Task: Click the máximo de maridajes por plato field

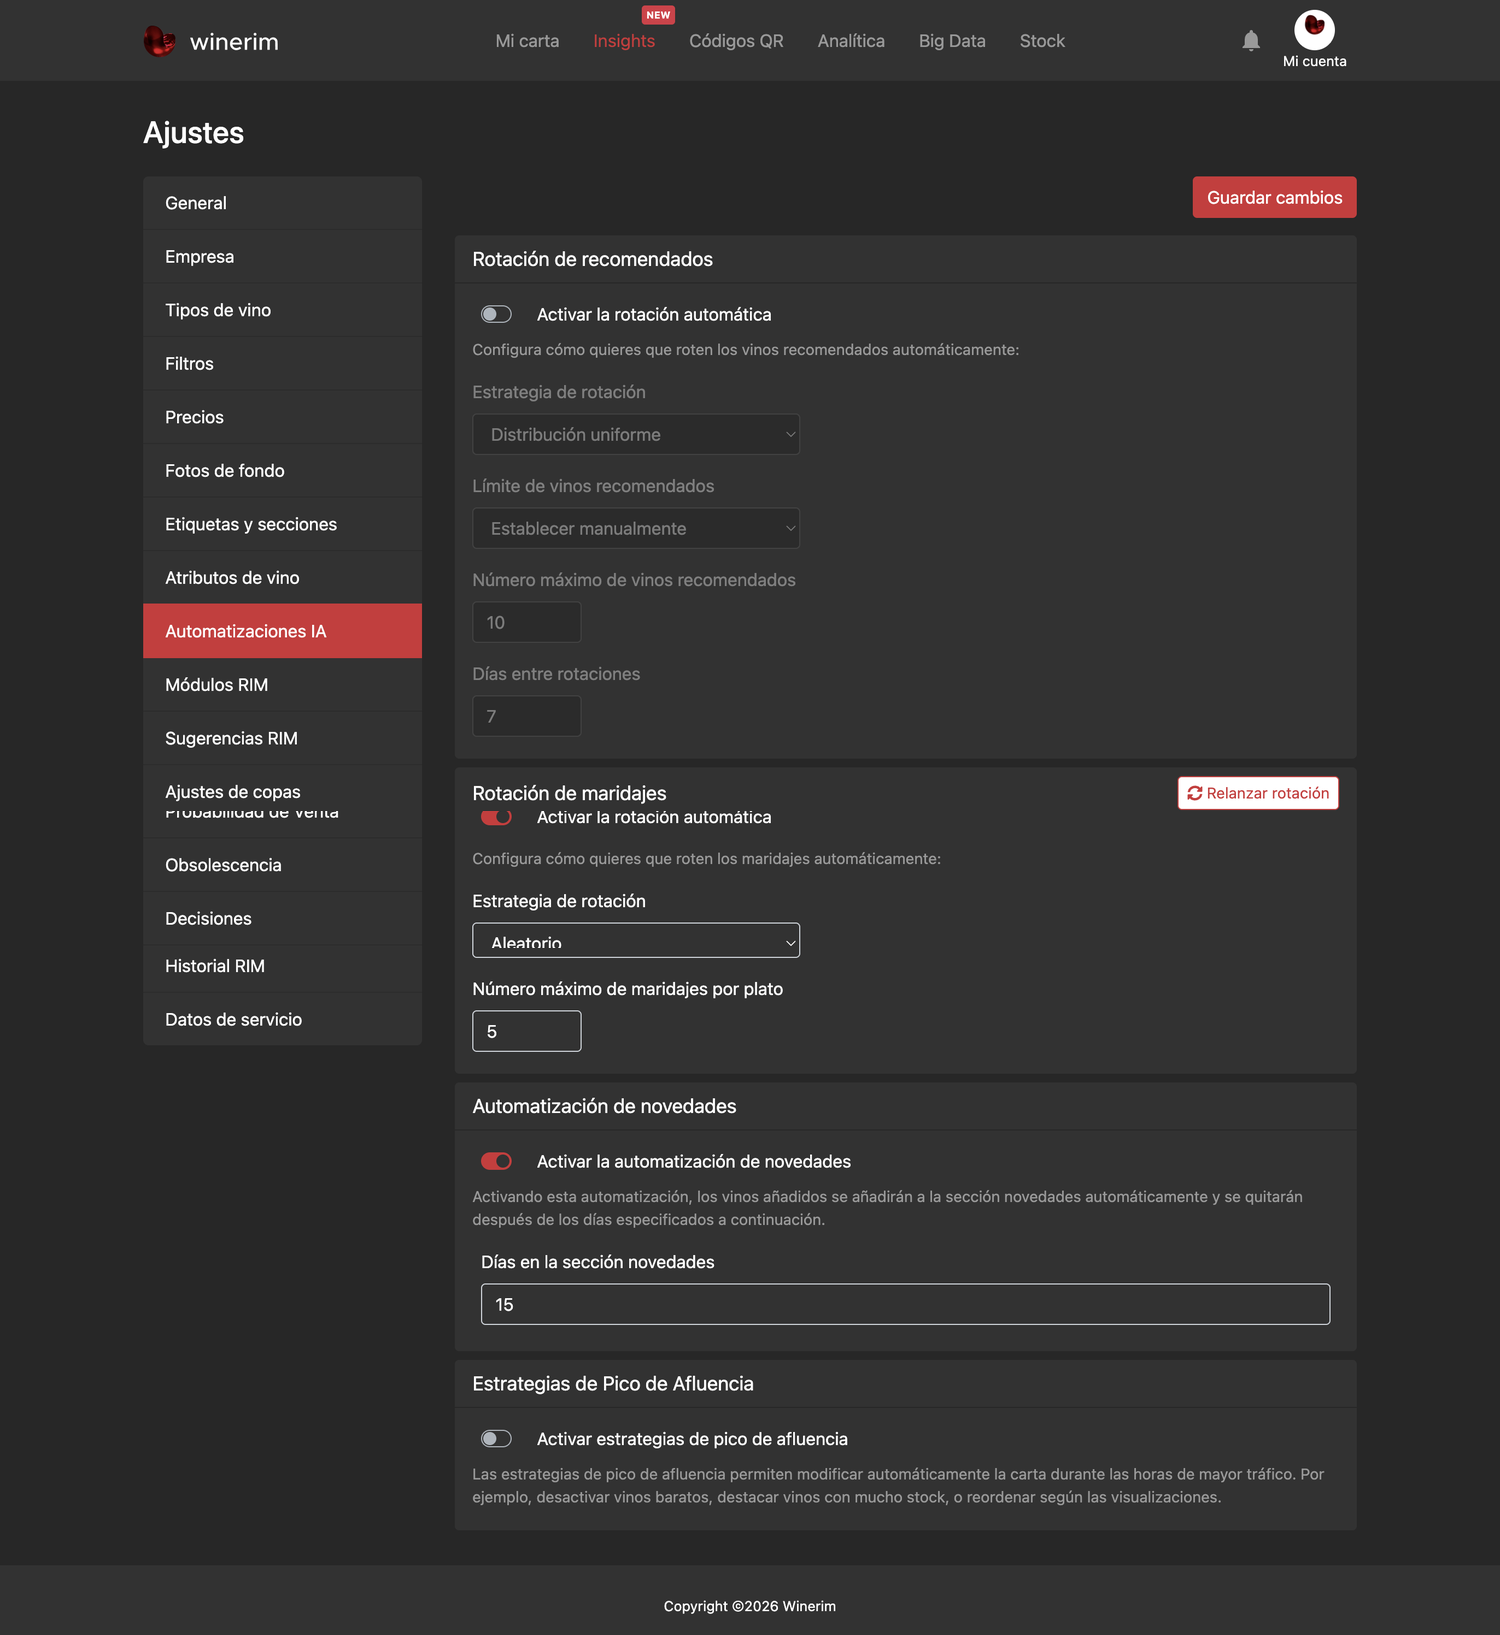Action: pos(526,1031)
